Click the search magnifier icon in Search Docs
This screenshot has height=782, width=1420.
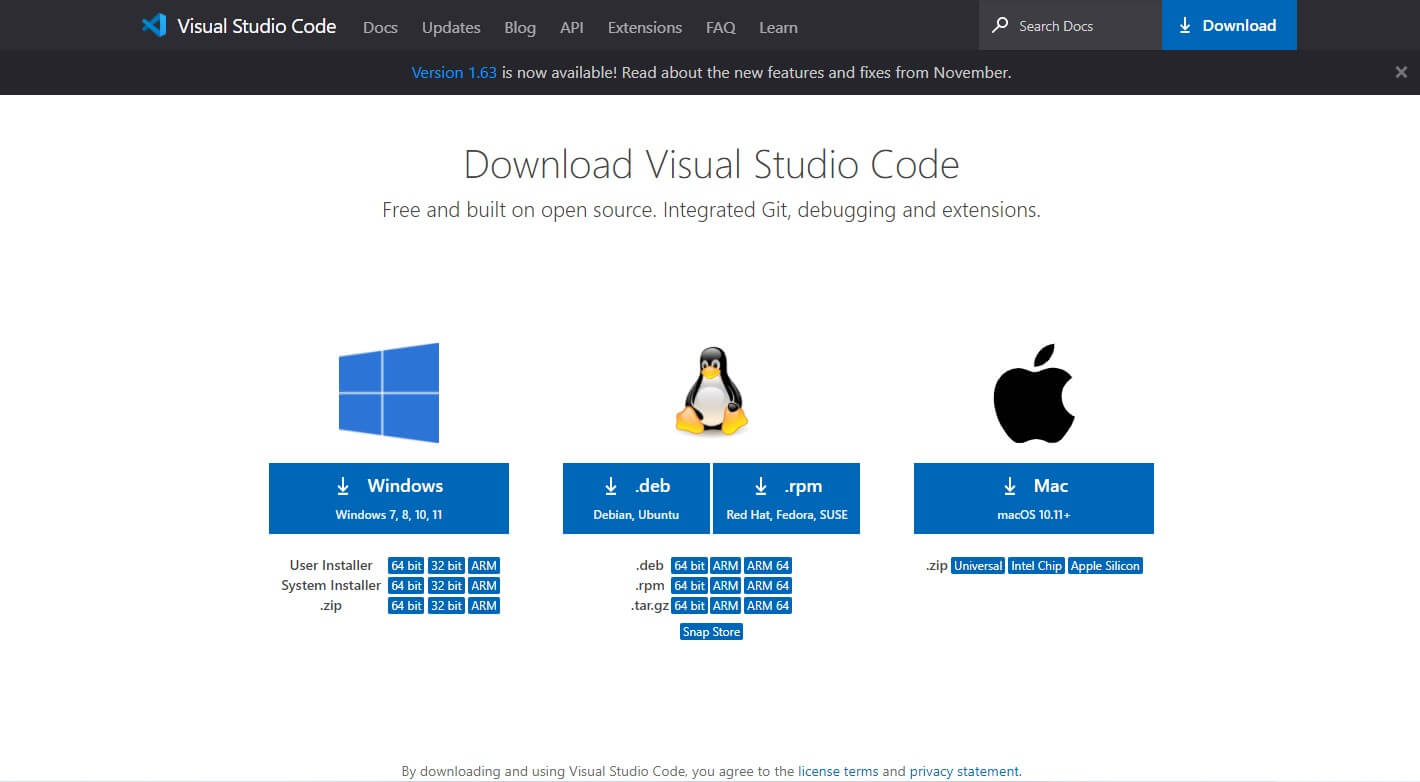999,25
